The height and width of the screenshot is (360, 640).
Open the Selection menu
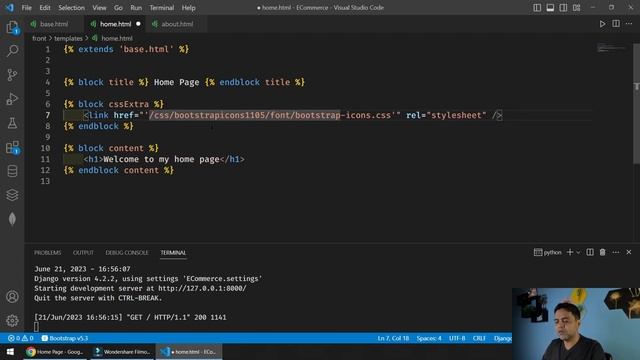tap(71, 8)
